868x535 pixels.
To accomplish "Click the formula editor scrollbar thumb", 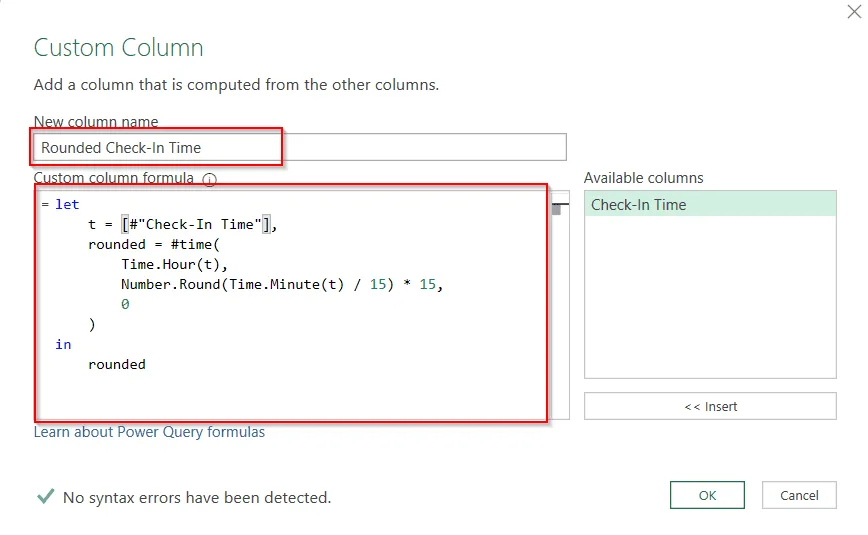I will [x=556, y=210].
